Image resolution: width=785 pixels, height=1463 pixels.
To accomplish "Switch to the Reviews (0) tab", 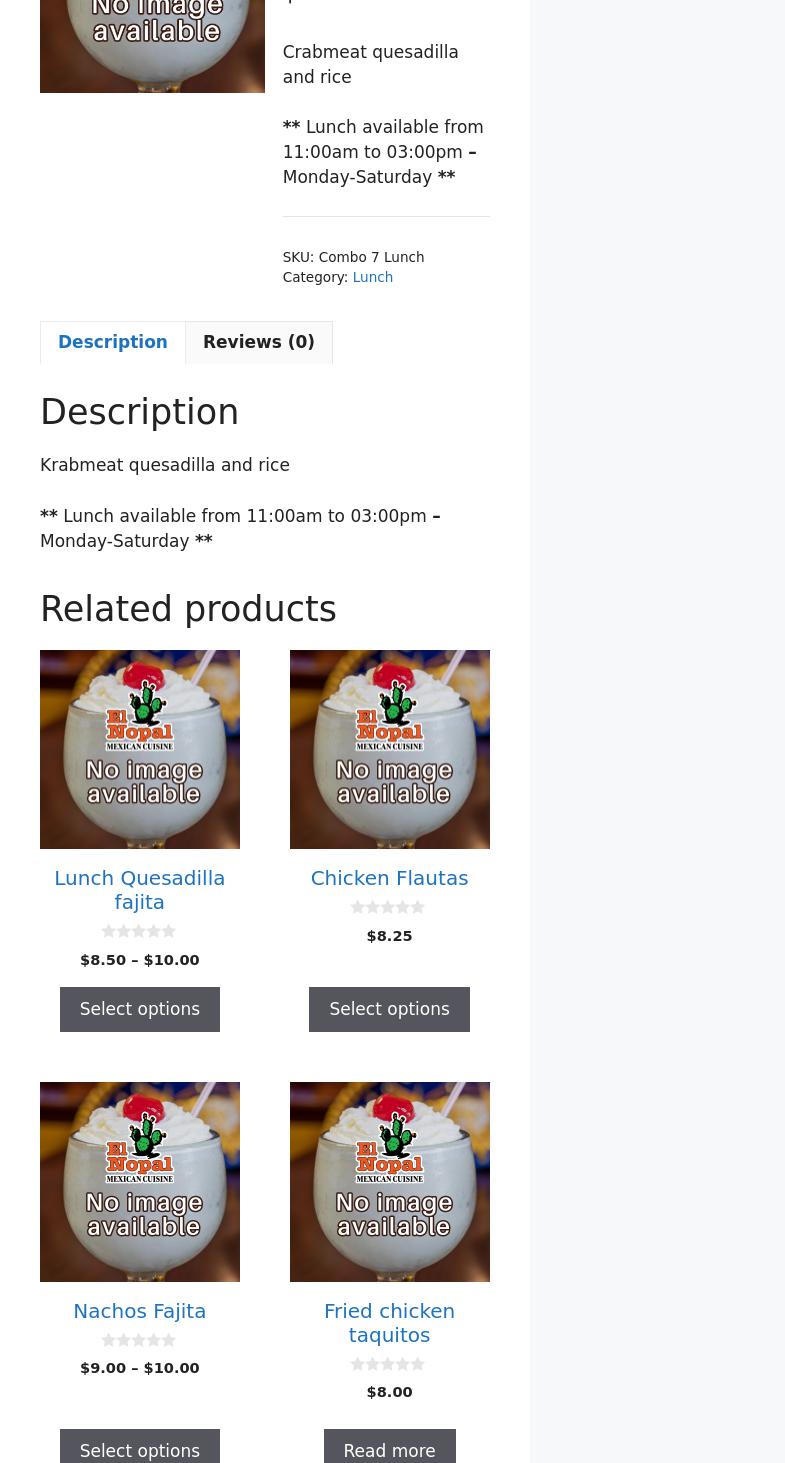I will click(x=258, y=342).
